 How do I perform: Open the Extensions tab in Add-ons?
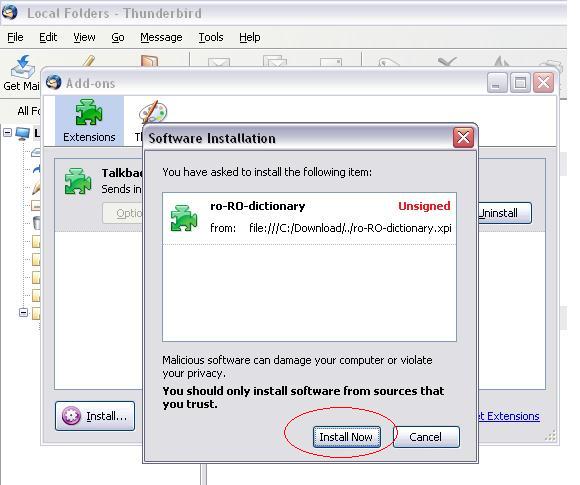click(89, 121)
